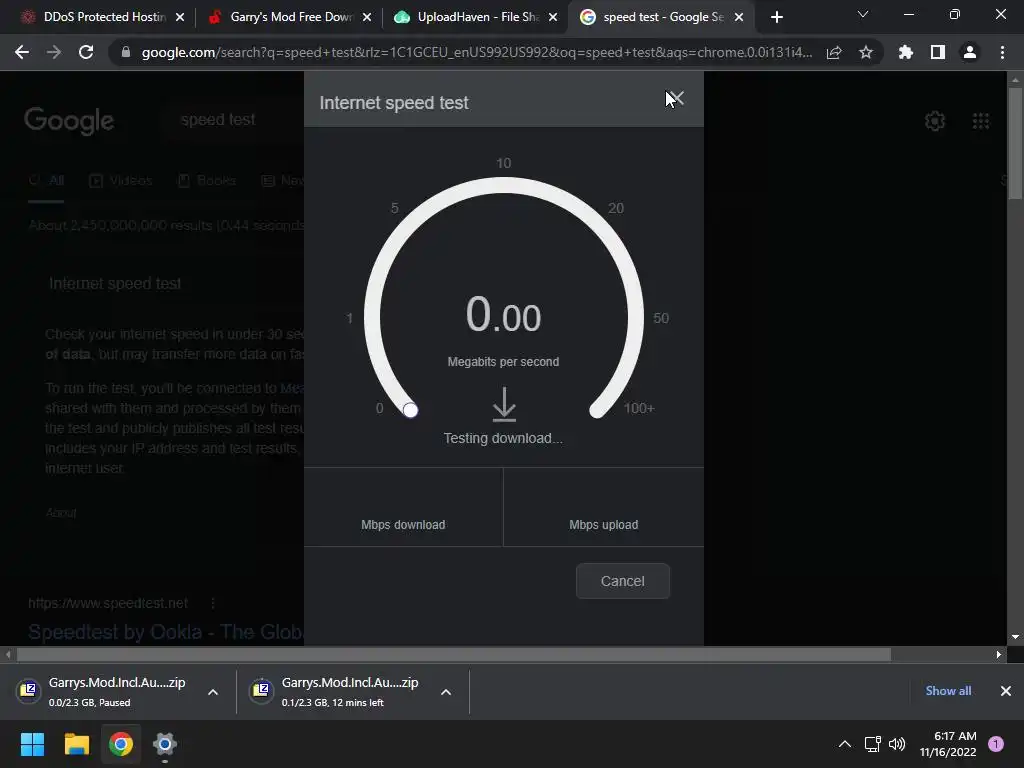Open the notification badge icon
Screen dimensions: 1024x768
[996, 744]
